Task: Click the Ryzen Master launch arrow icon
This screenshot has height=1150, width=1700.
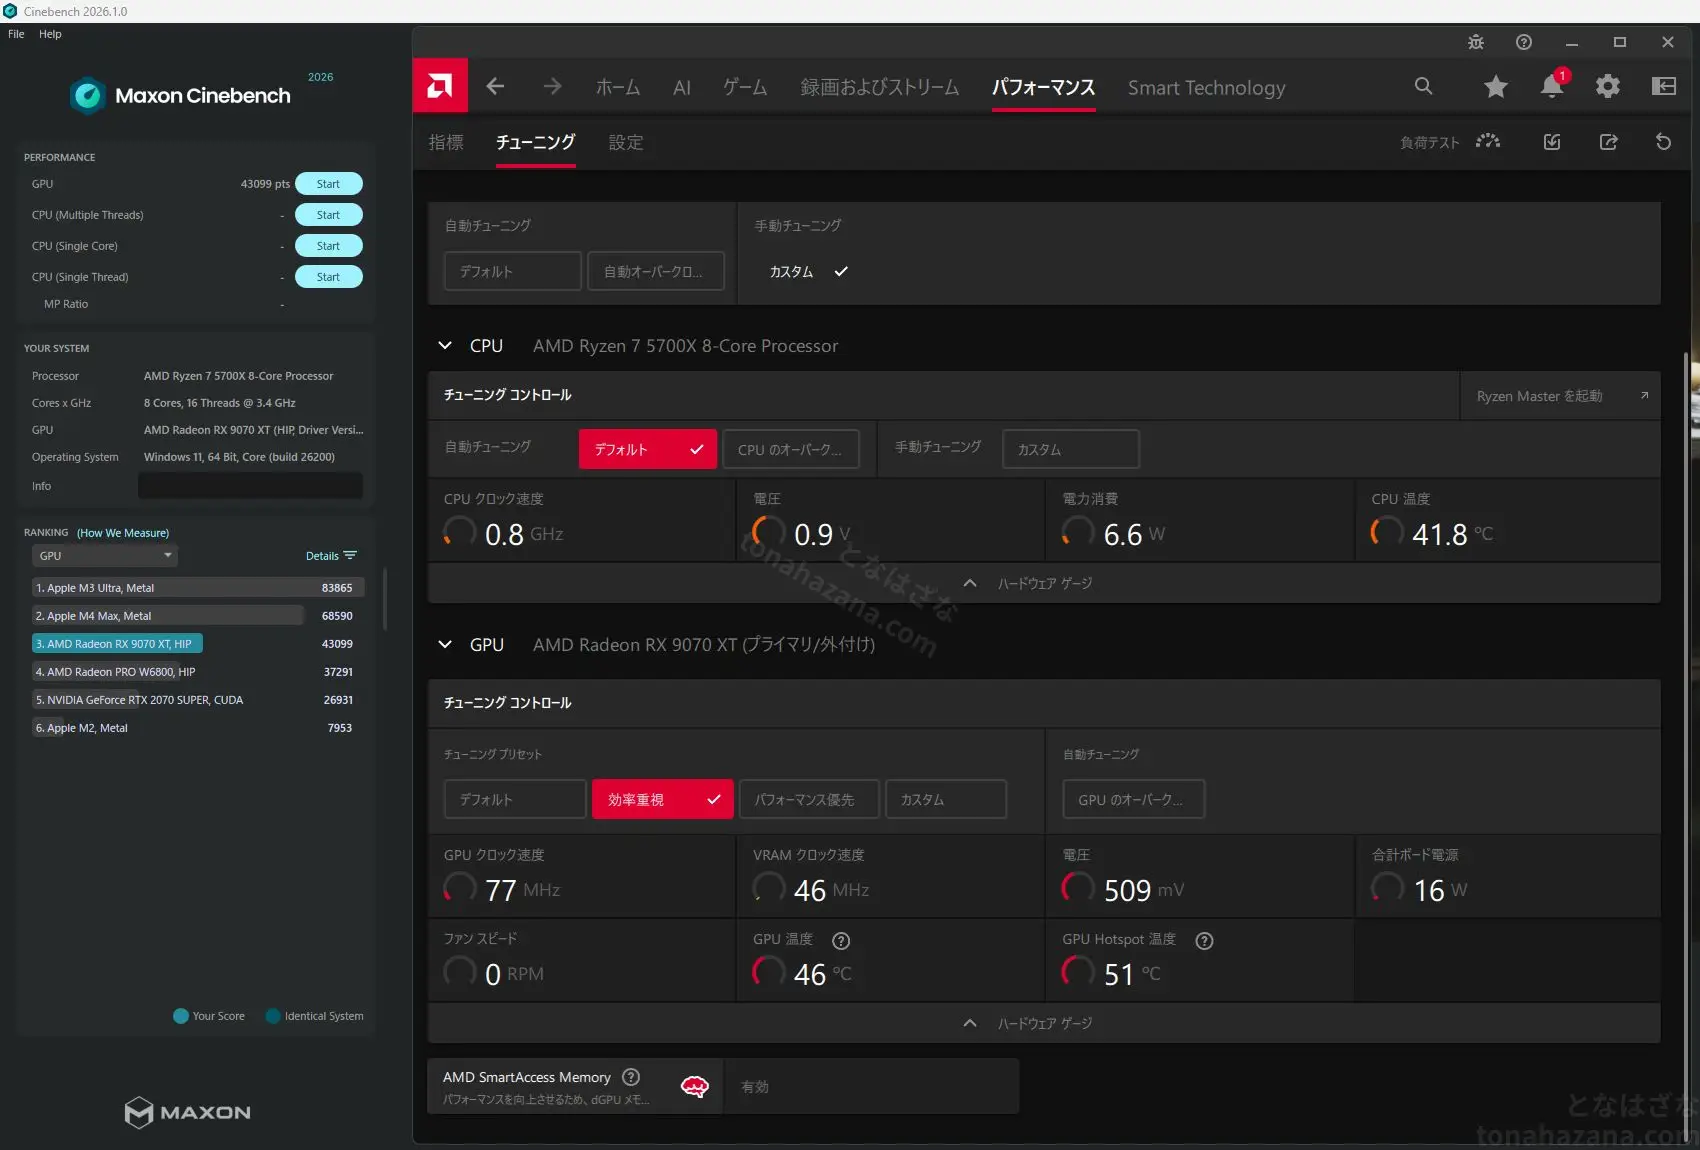Action: click(x=1644, y=396)
